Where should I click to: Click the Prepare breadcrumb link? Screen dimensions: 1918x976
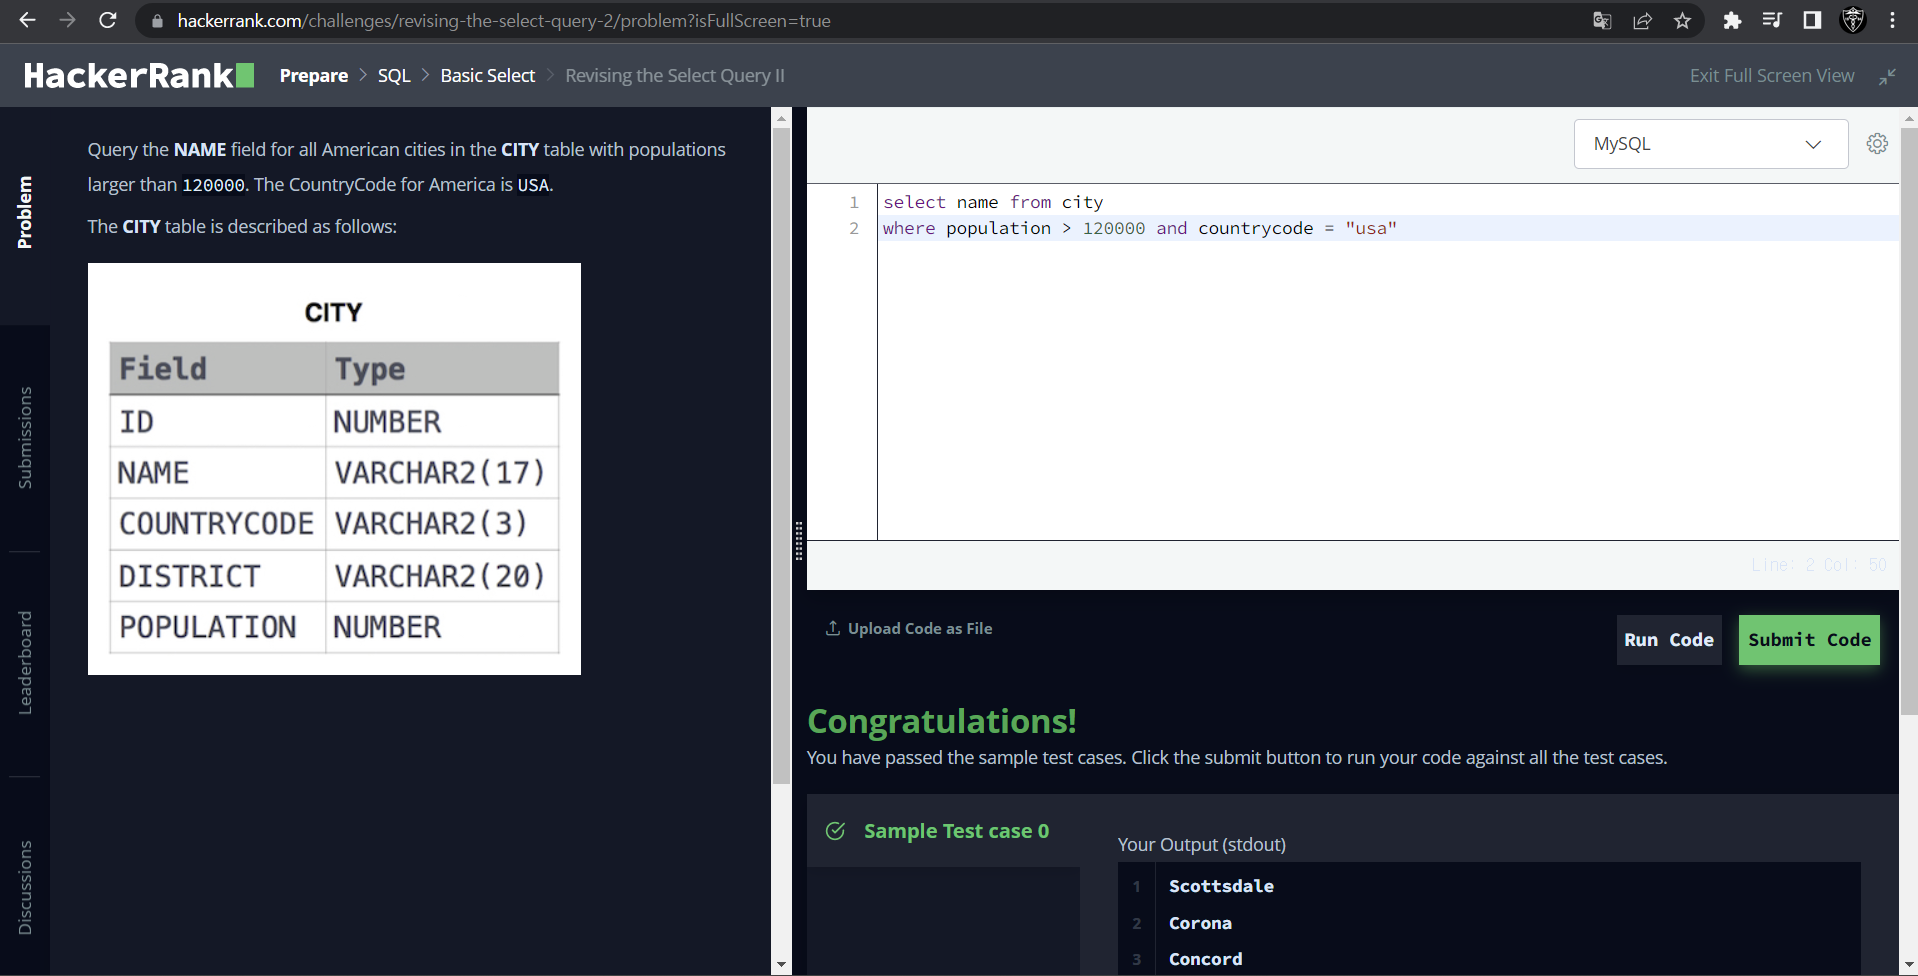point(314,76)
